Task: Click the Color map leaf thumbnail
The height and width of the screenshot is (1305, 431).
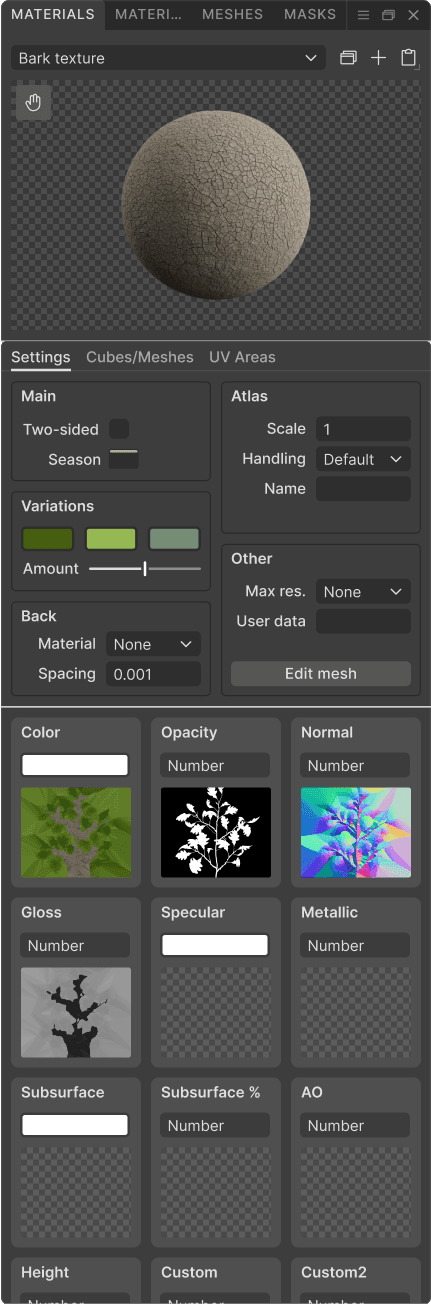Action: (x=76, y=832)
